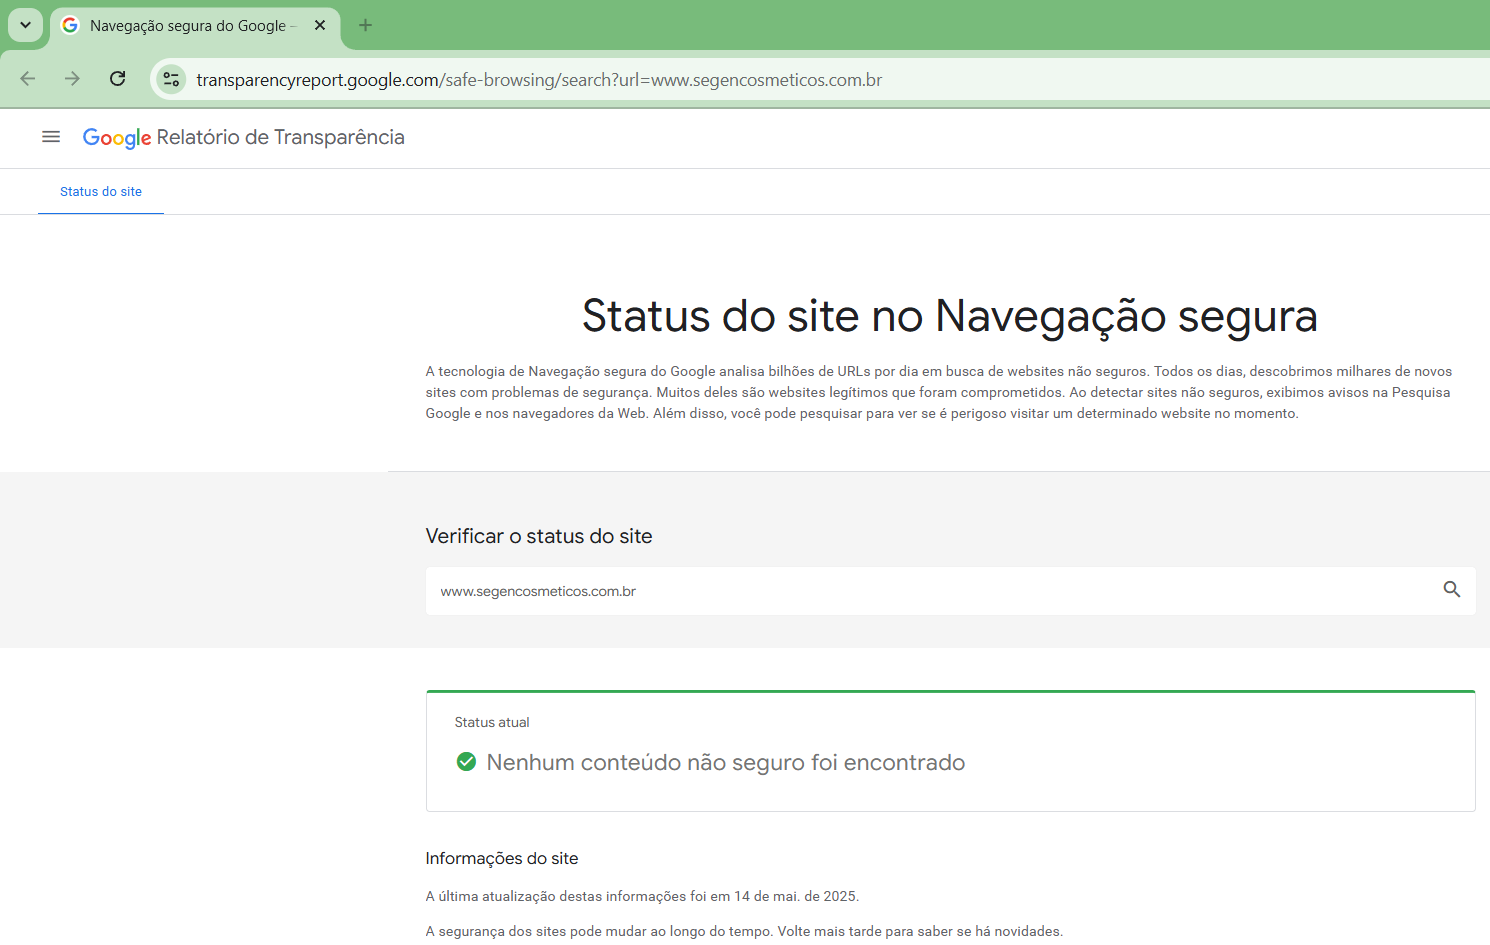
Task: Click 'Nenhum conteúdo não seguro foi encontrado' text
Action: (x=726, y=763)
